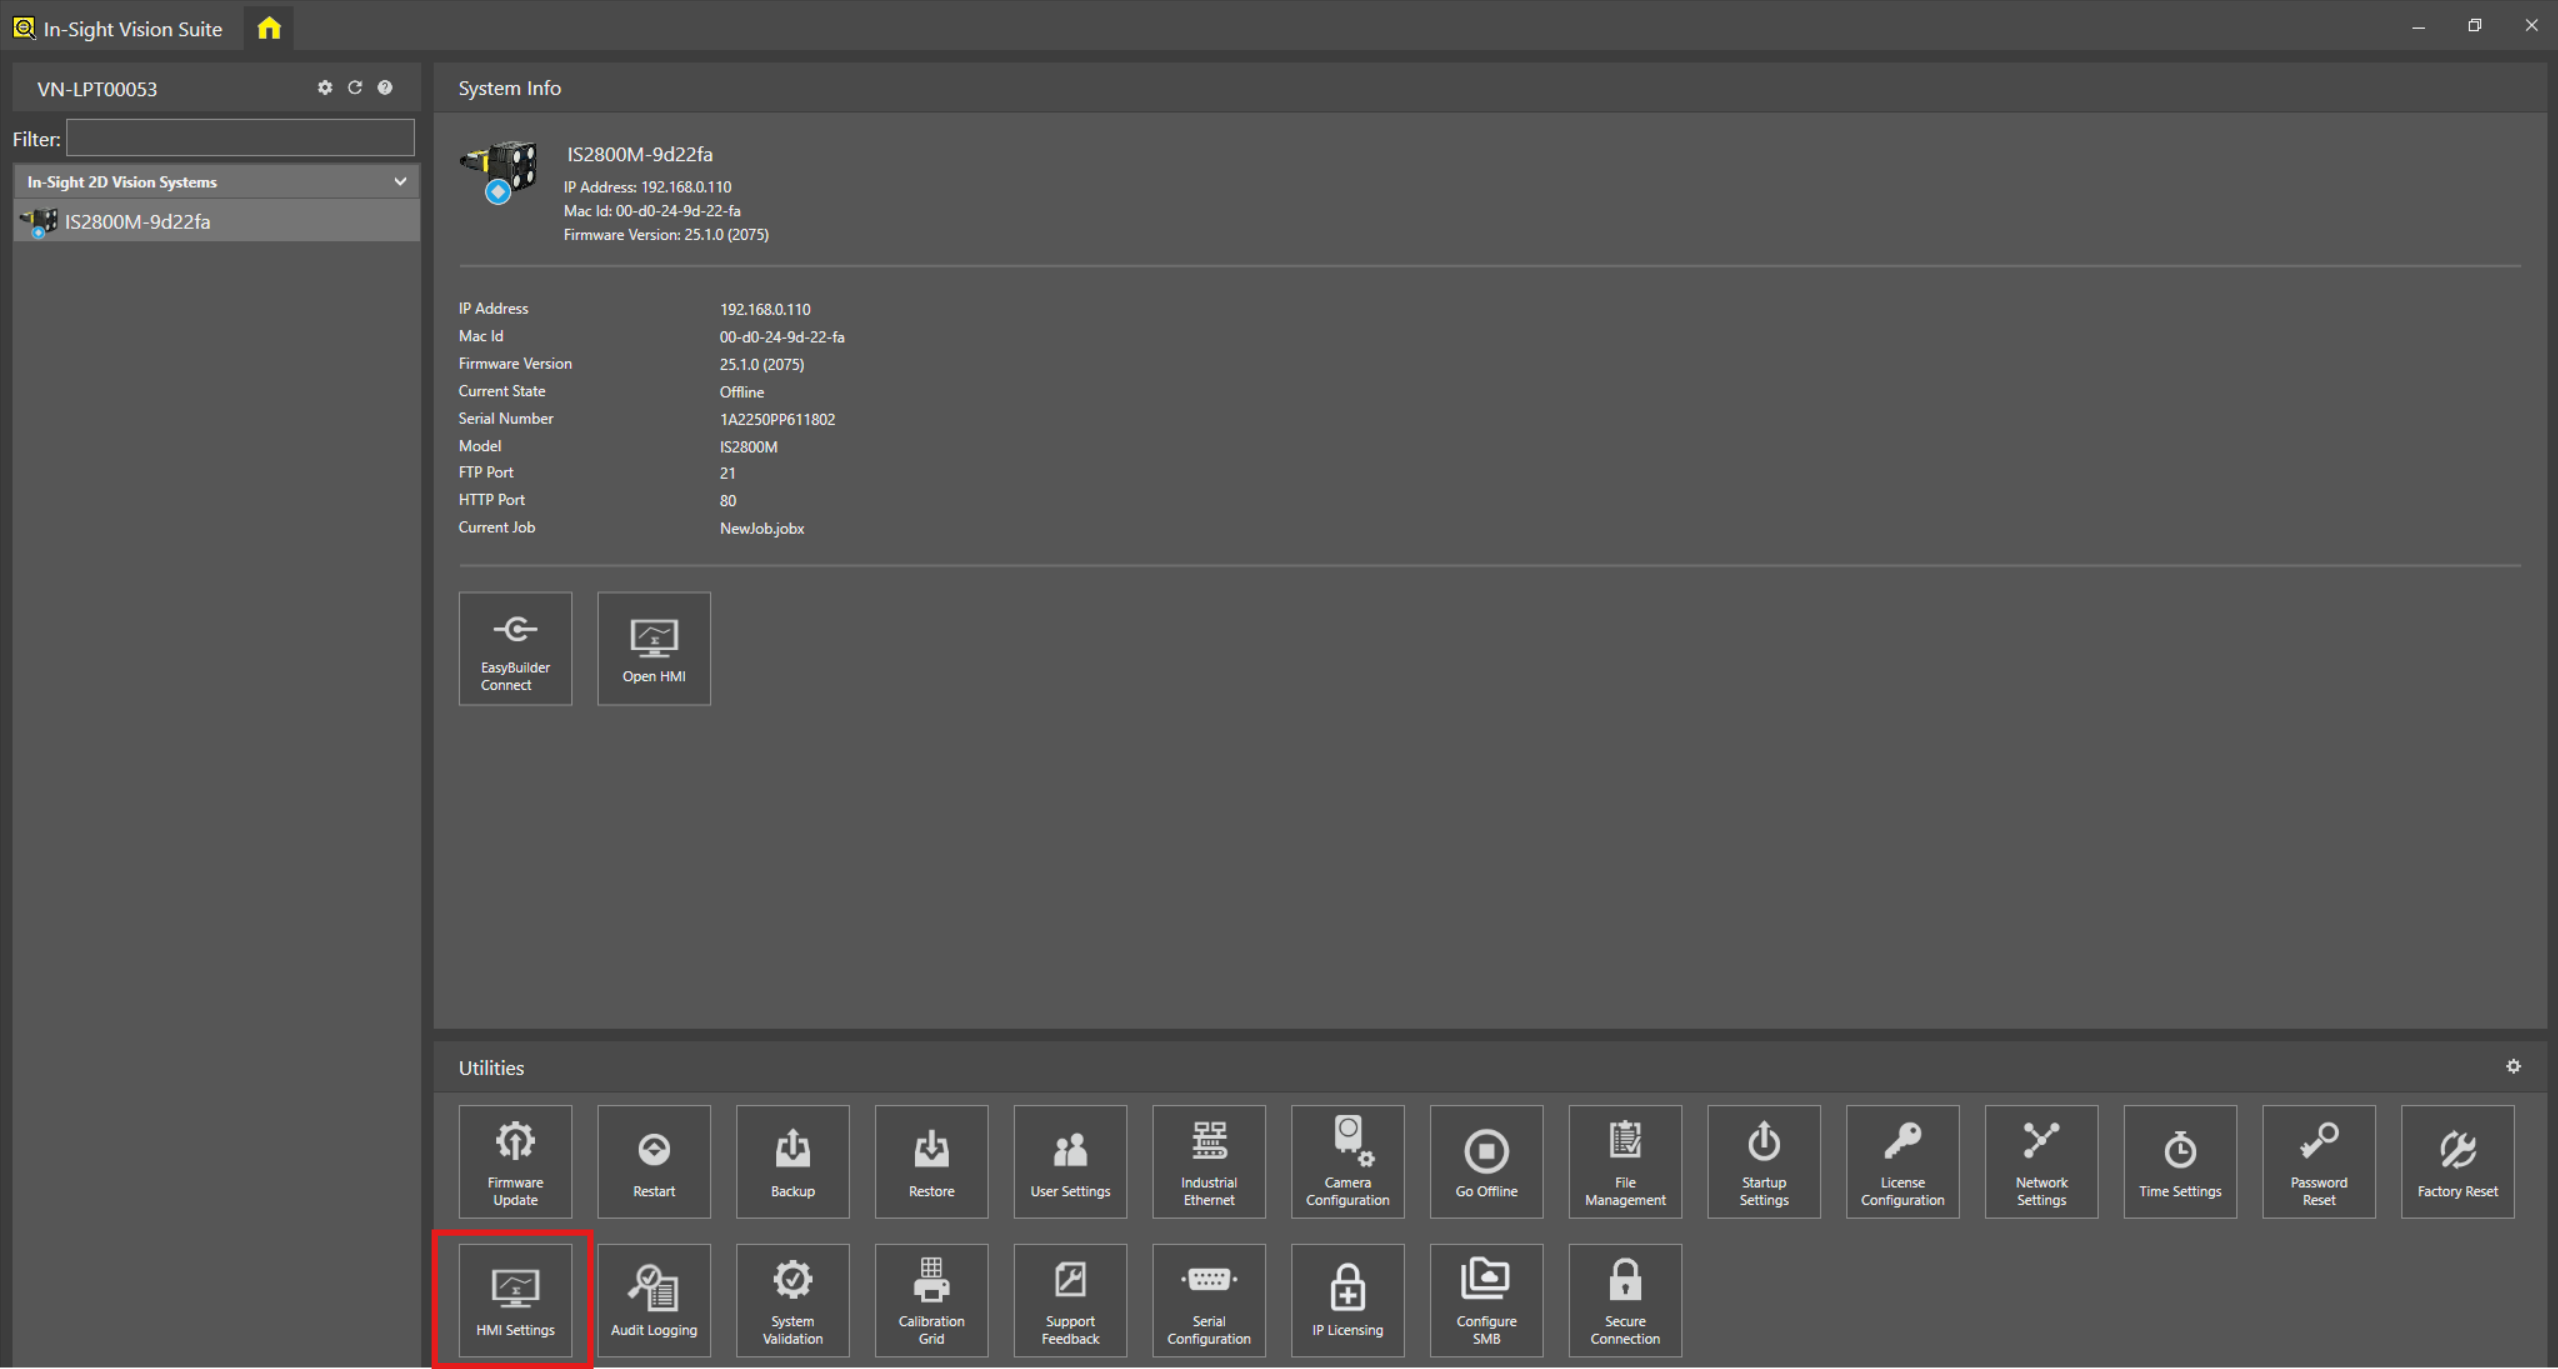Image resolution: width=2558 pixels, height=1369 pixels.
Task: Open Industrial Ethernet settings
Action: [x=1208, y=1161]
